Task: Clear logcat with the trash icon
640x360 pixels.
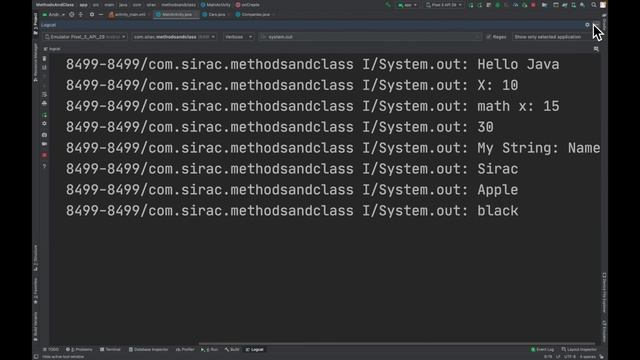Action: tap(44, 59)
